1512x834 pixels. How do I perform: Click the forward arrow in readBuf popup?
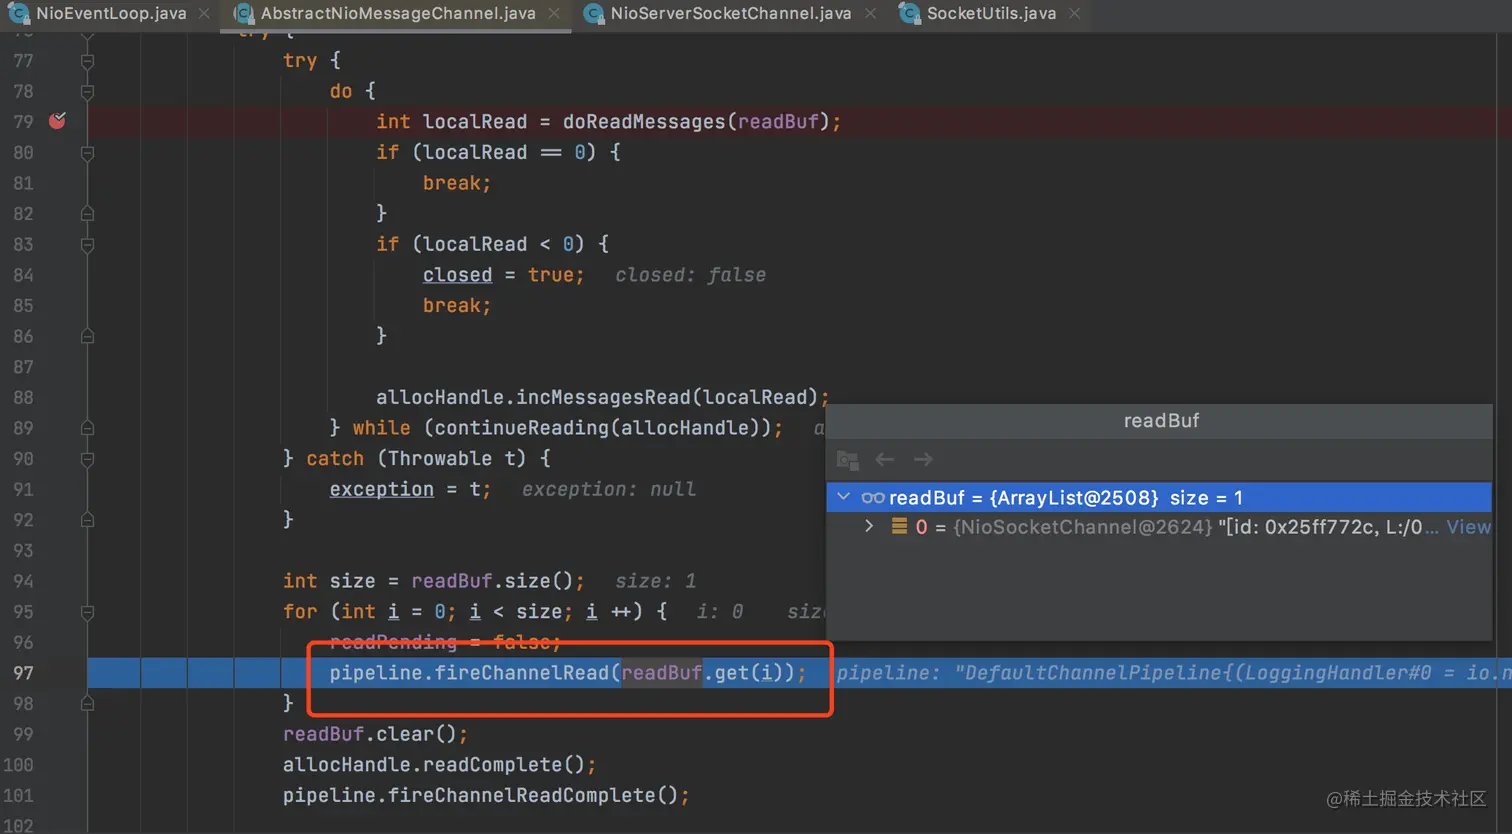923,460
